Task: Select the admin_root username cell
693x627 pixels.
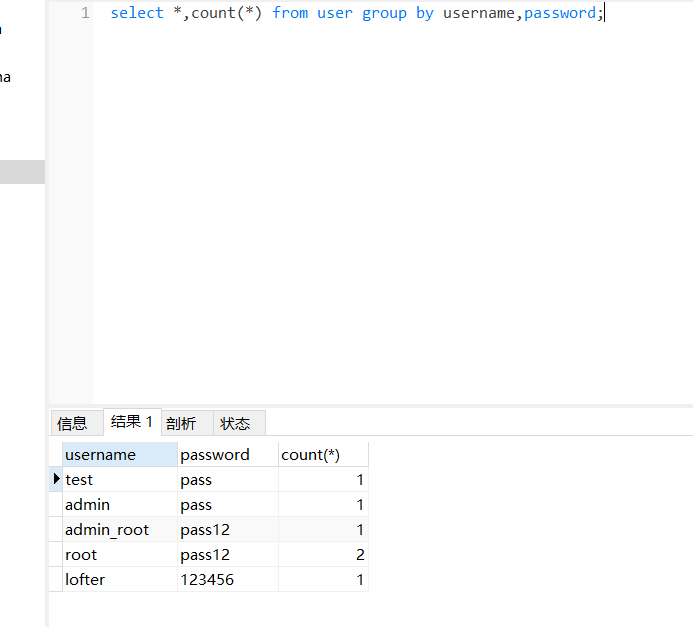Action: (x=120, y=529)
